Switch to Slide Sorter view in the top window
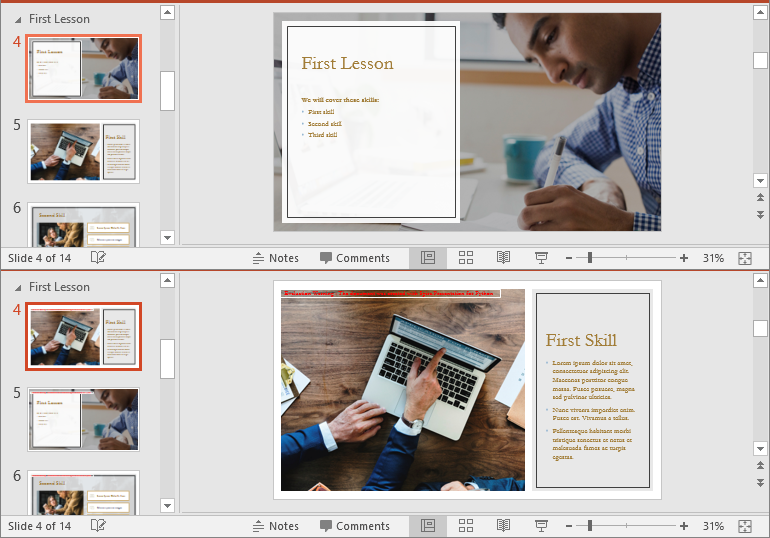Image resolution: width=770 pixels, height=538 pixels. tap(466, 258)
